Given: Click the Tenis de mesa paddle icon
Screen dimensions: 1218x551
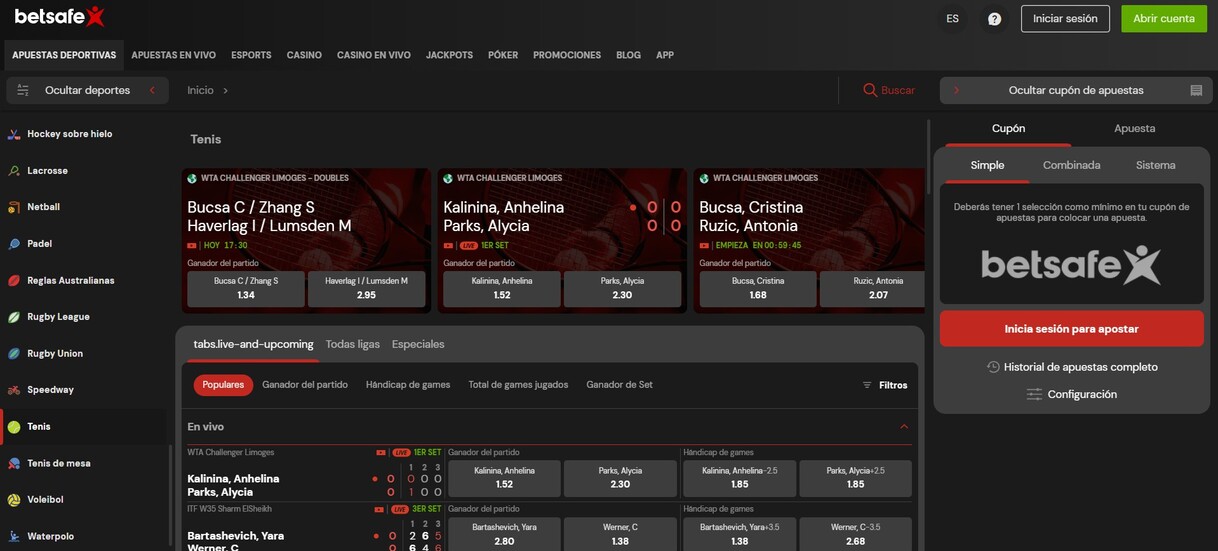Looking at the screenshot, I should click(x=14, y=464).
